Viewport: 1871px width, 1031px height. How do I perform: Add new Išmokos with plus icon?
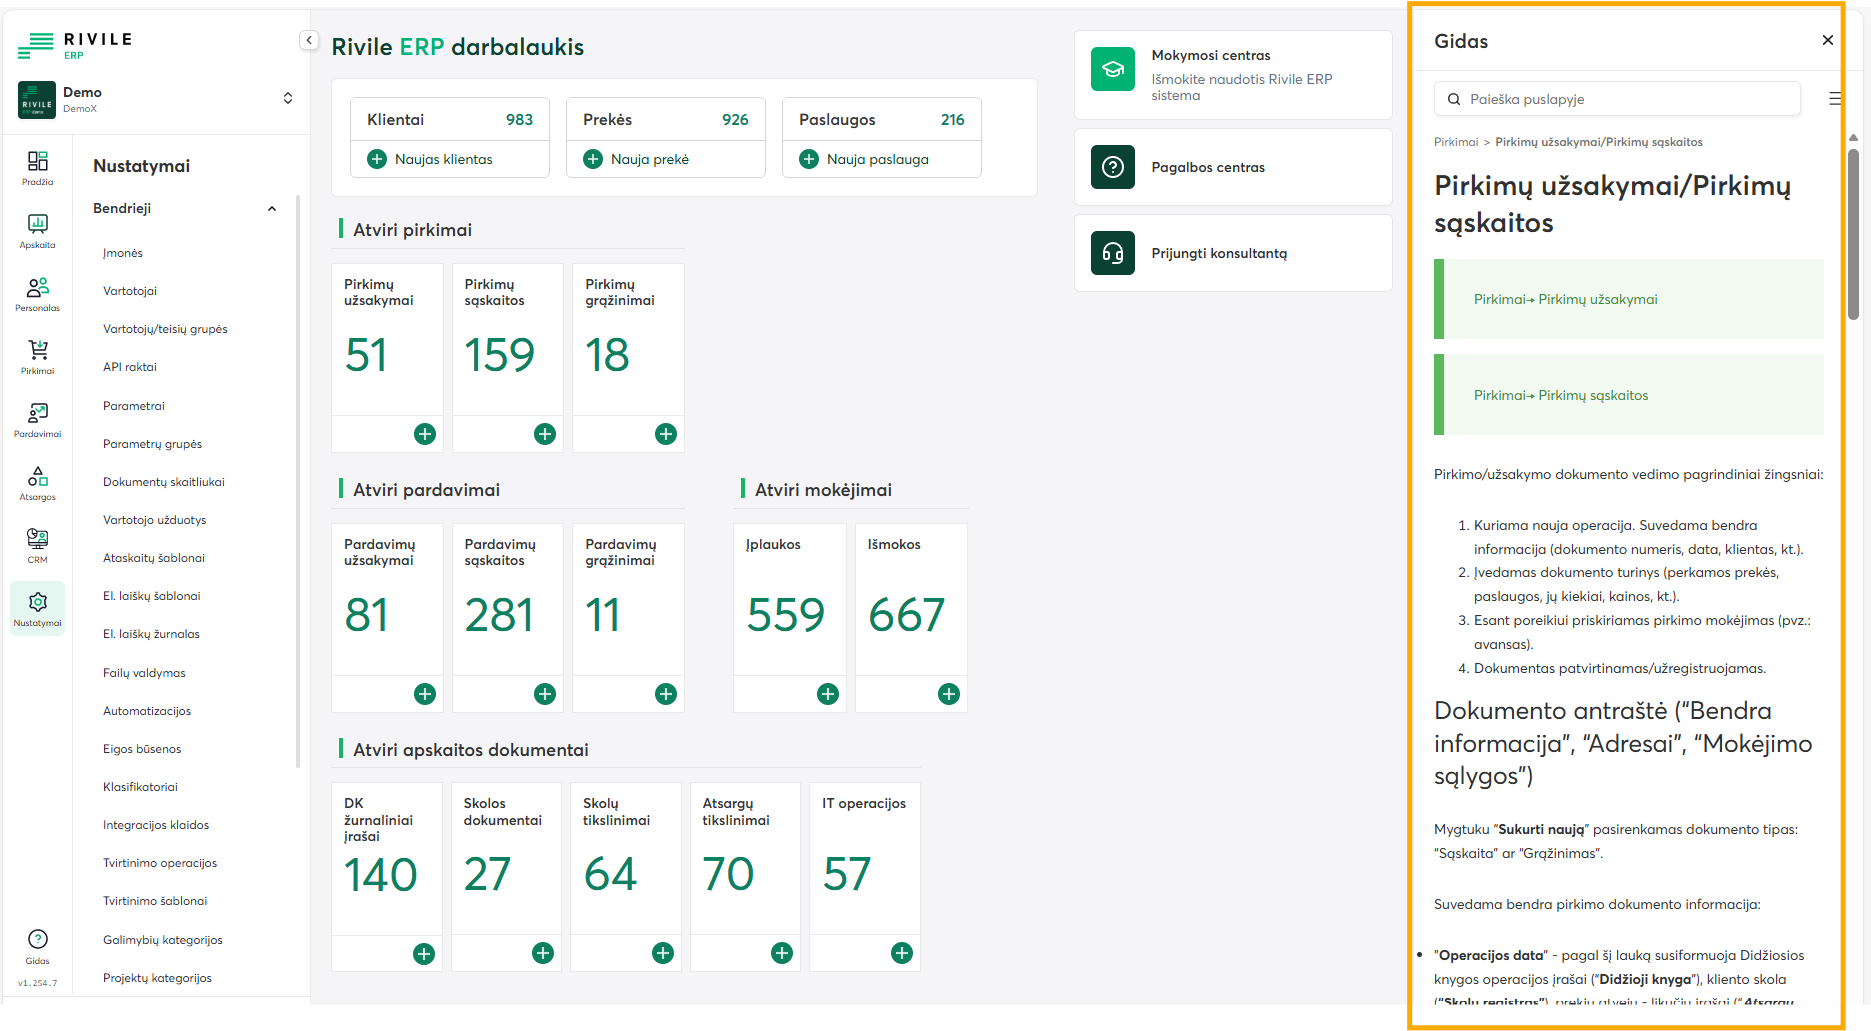949,694
